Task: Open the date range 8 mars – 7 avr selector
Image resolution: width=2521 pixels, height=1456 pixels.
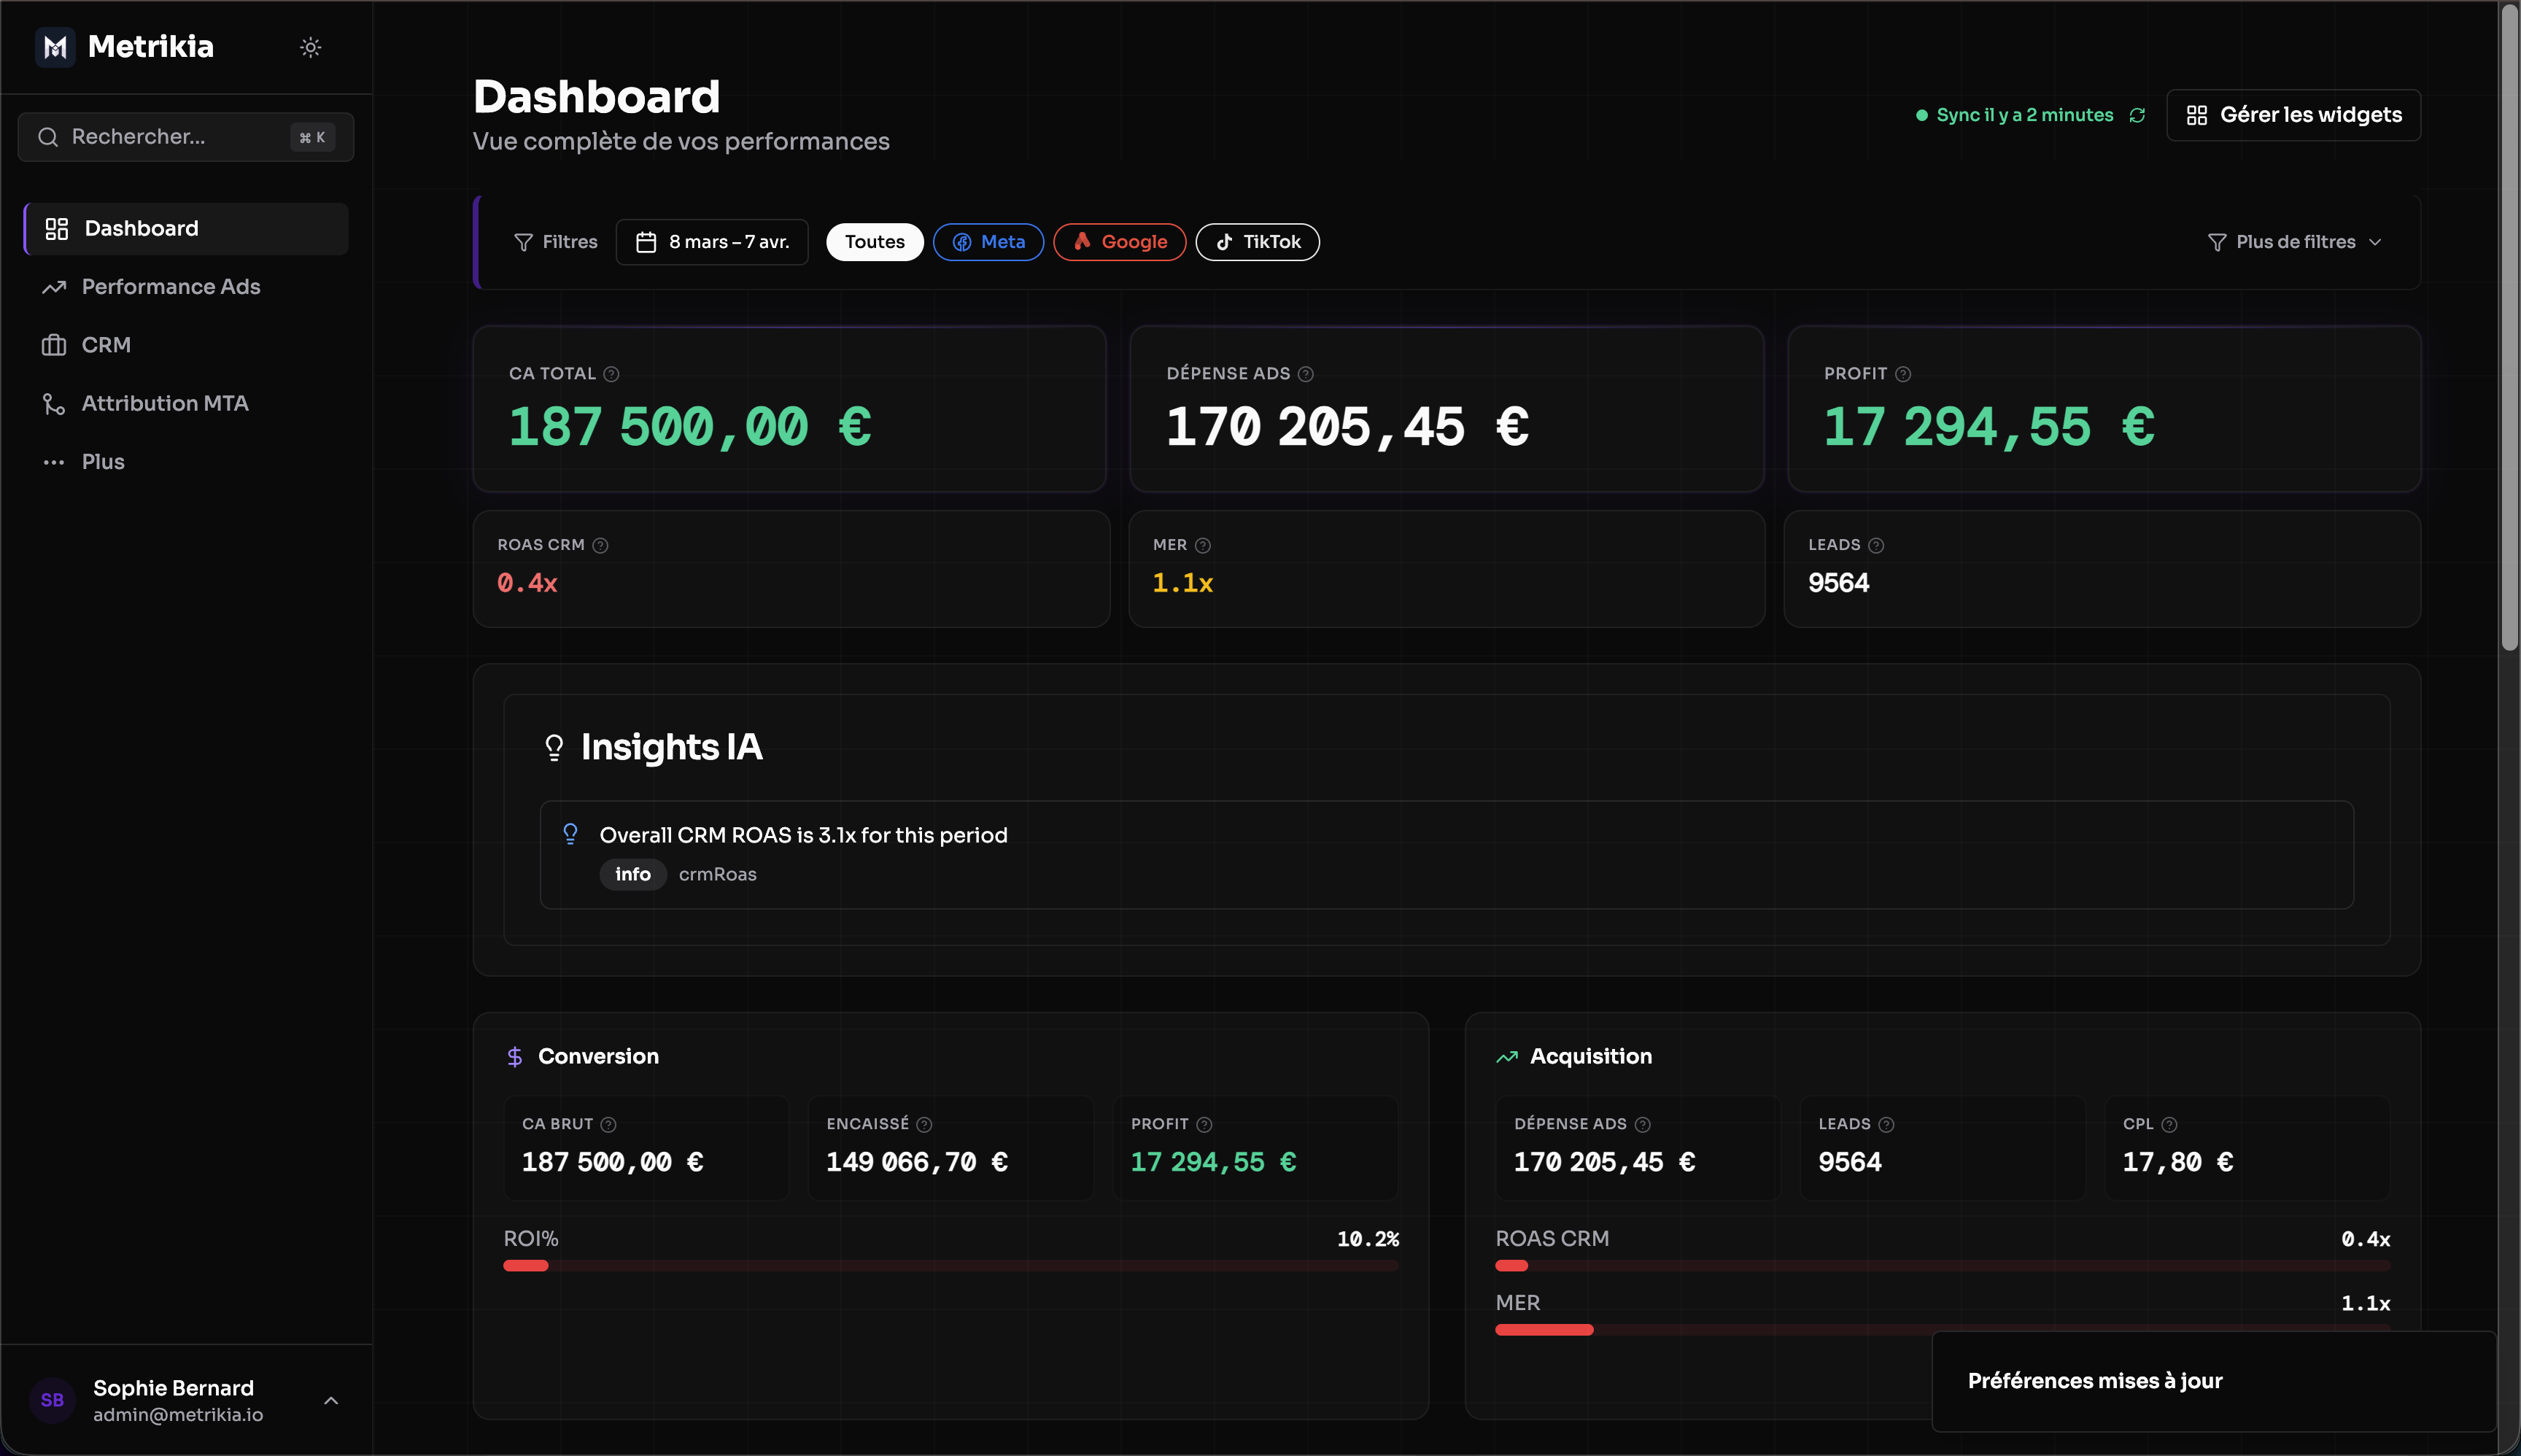Action: [x=712, y=241]
